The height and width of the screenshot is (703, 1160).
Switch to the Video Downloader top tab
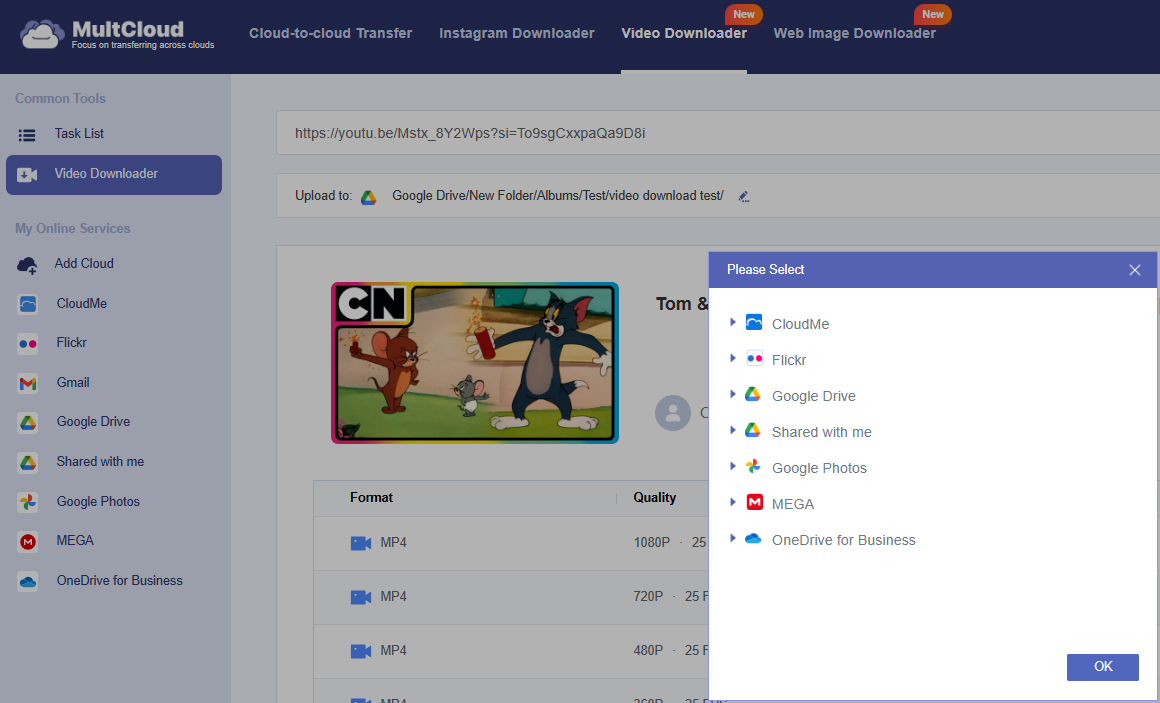point(684,33)
